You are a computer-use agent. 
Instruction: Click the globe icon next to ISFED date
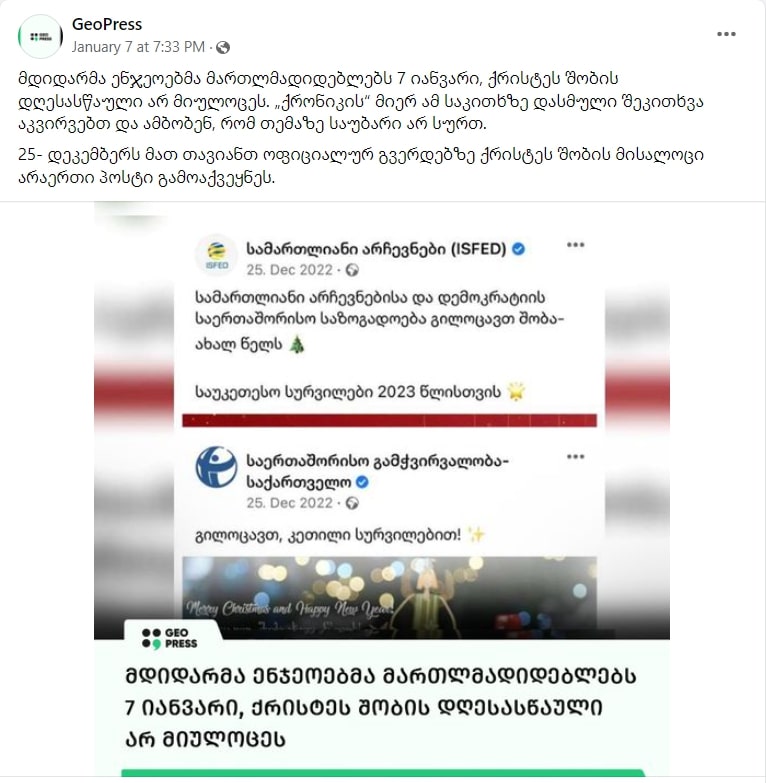pos(352,270)
